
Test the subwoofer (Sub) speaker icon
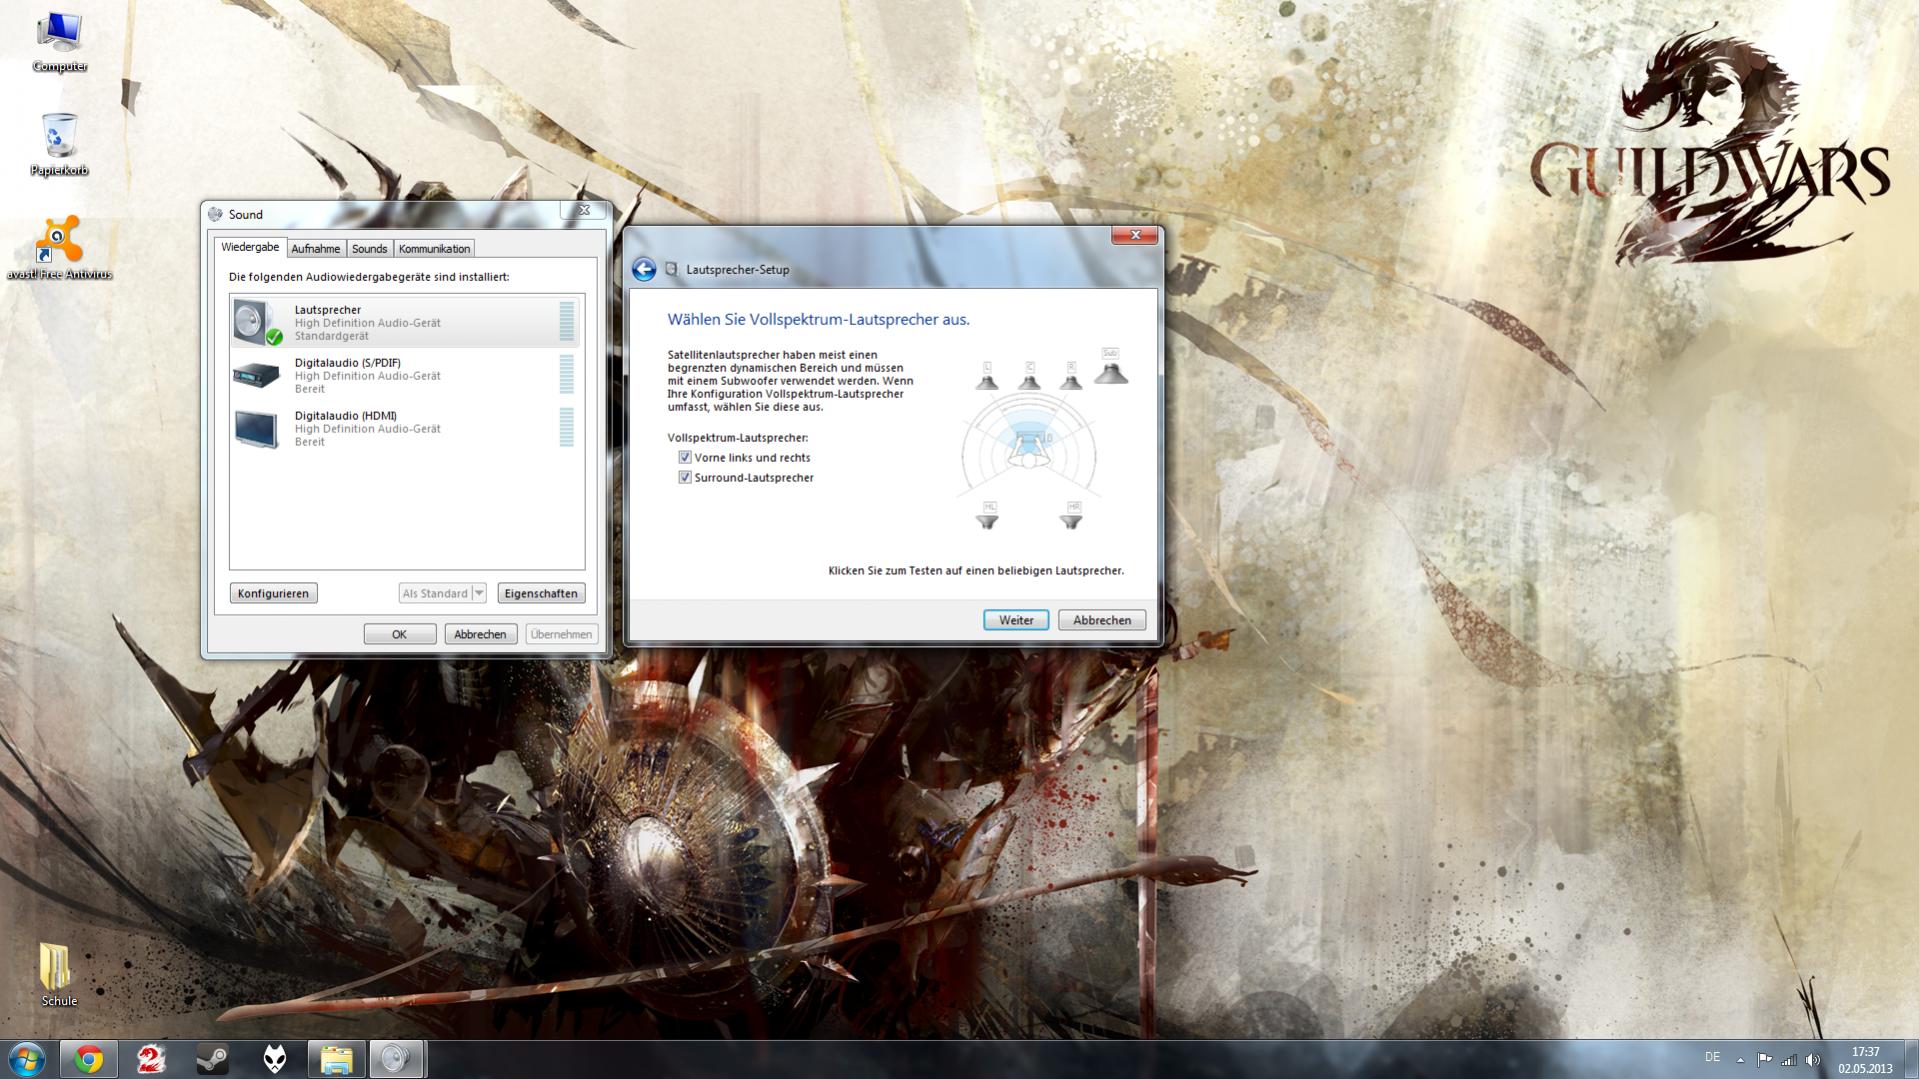pos(1110,367)
